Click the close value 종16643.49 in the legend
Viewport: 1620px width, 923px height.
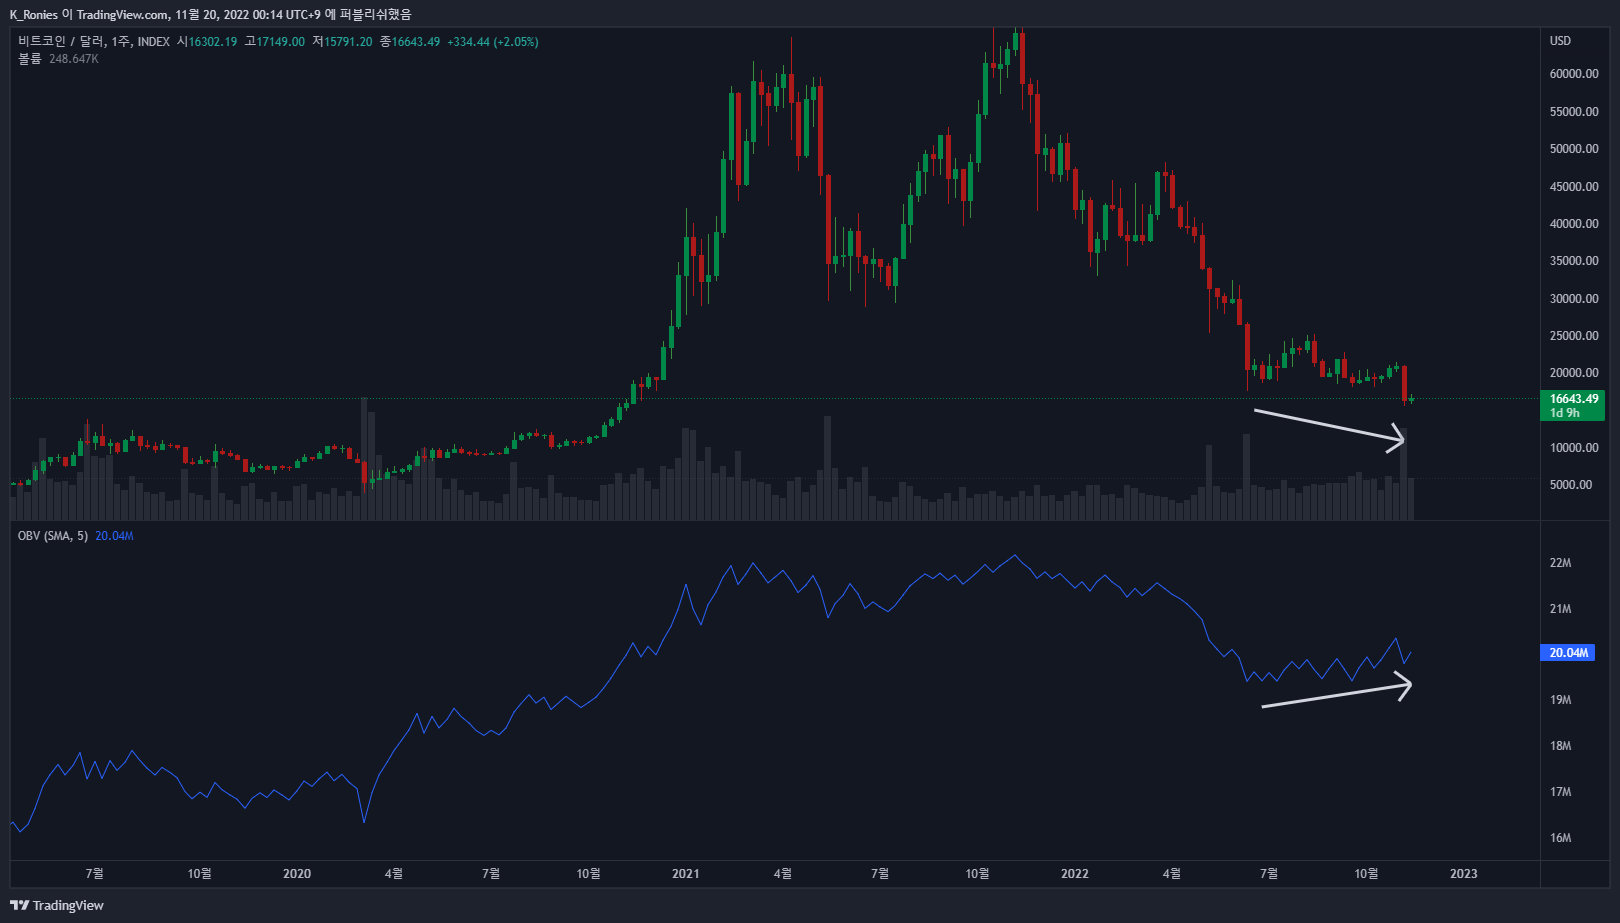(410, 42)
